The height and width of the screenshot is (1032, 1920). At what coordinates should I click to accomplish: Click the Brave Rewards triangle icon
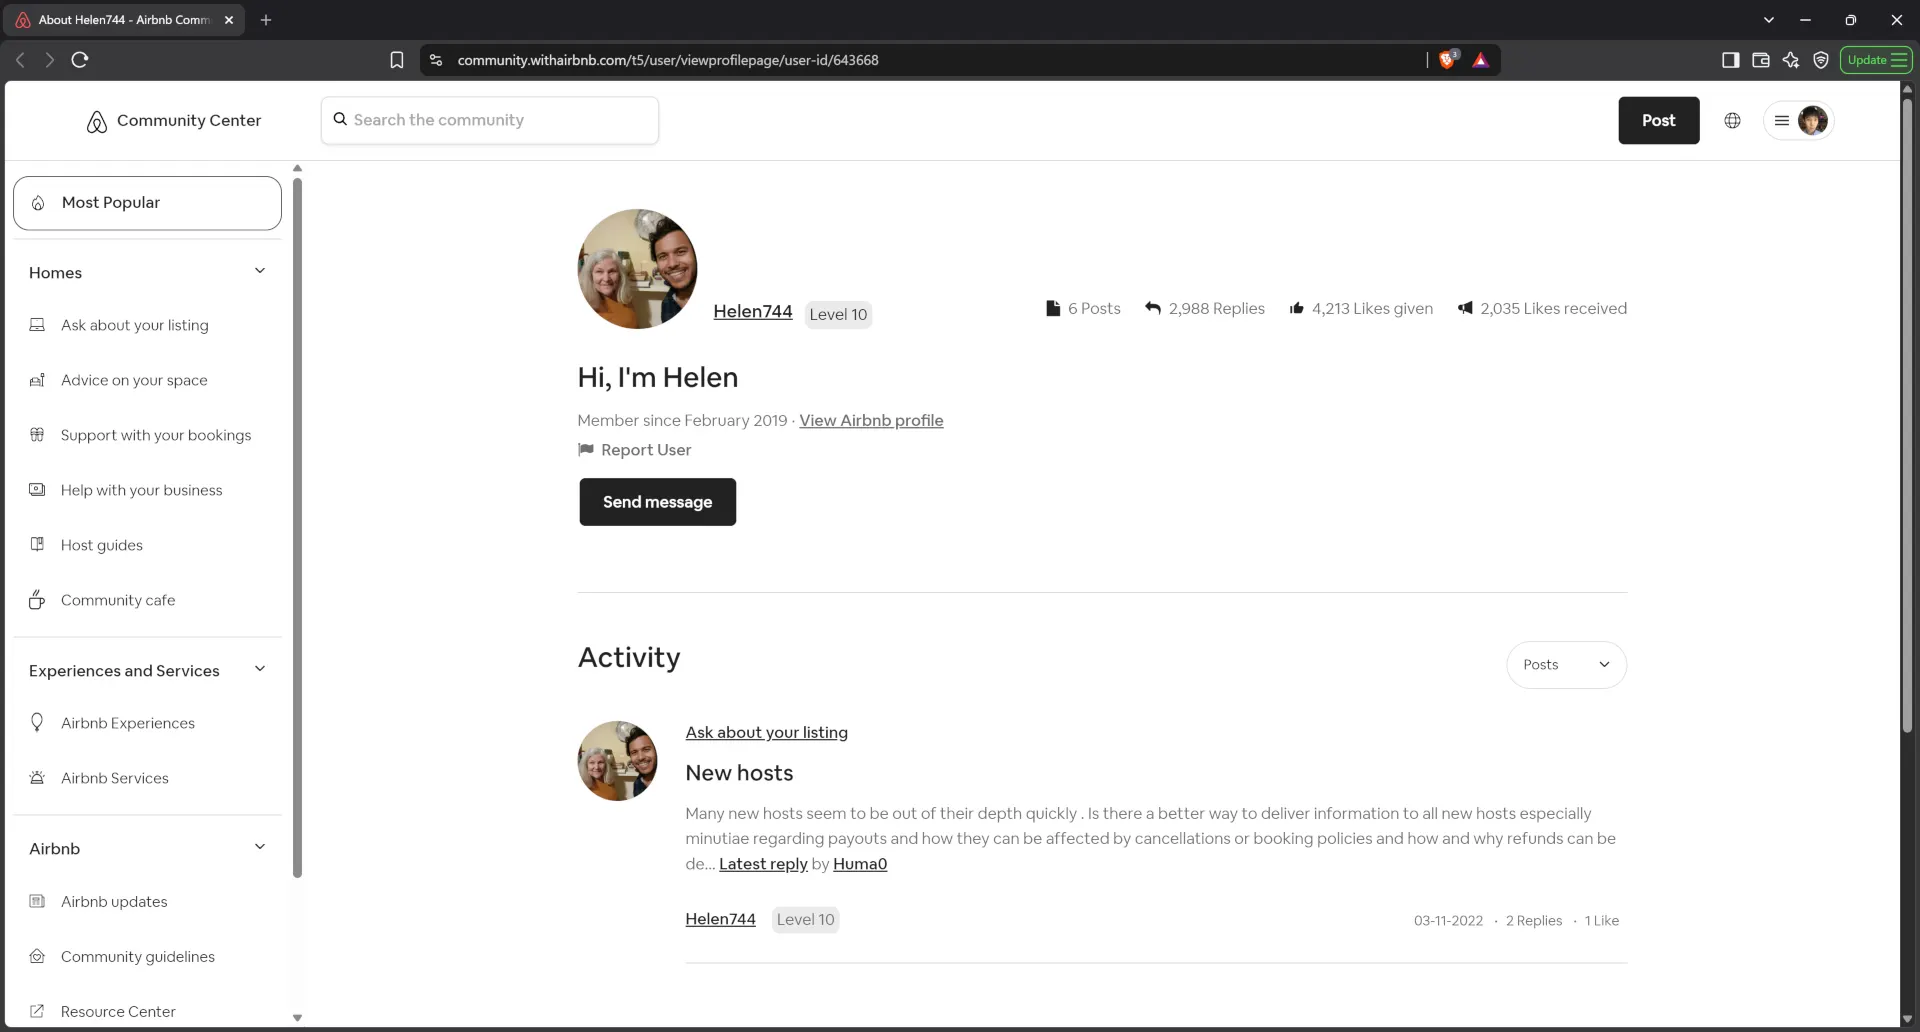pos(1481,60)
